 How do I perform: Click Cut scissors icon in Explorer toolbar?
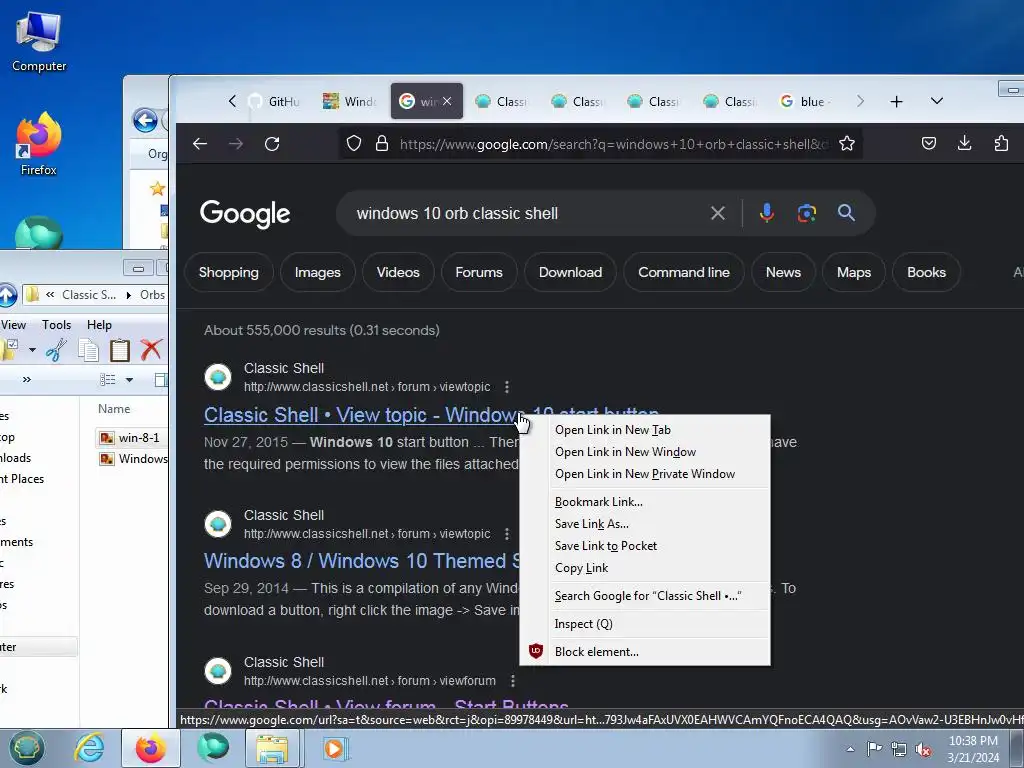click(56, 350)
